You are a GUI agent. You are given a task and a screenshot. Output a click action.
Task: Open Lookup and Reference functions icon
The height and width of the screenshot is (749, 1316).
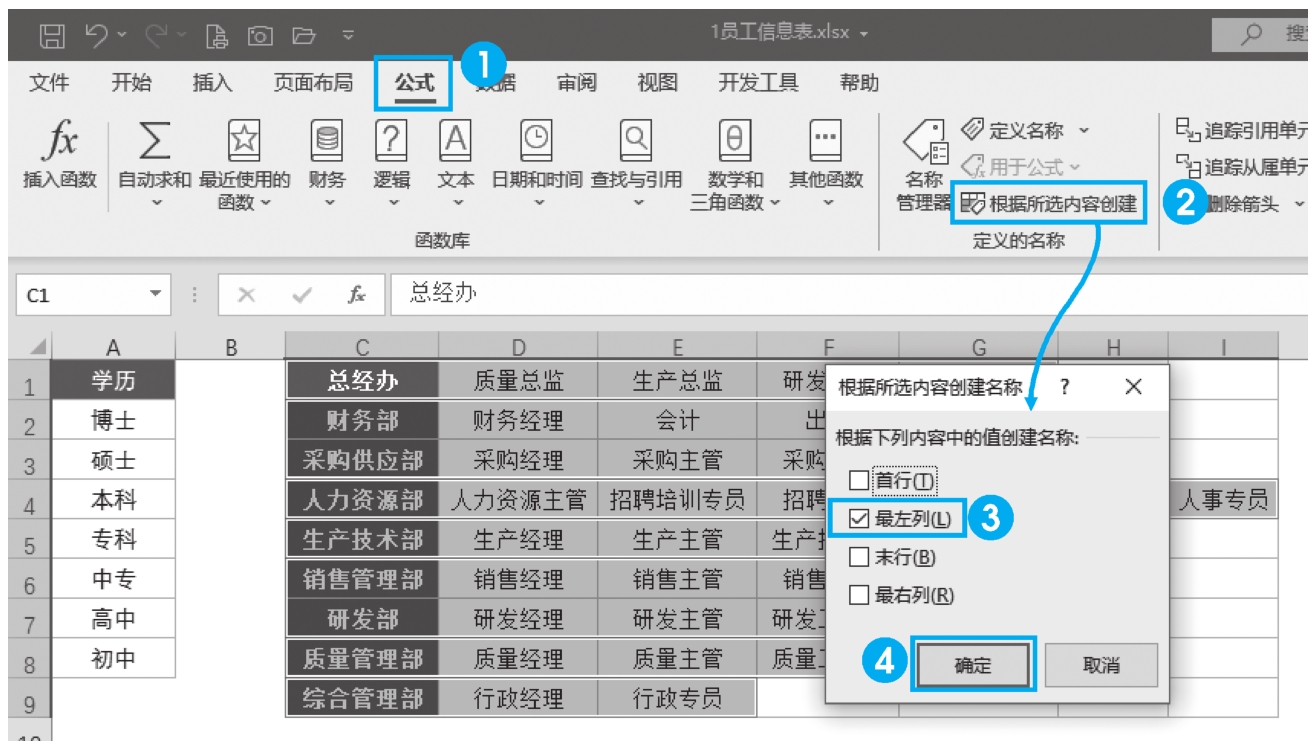(637, 143)
